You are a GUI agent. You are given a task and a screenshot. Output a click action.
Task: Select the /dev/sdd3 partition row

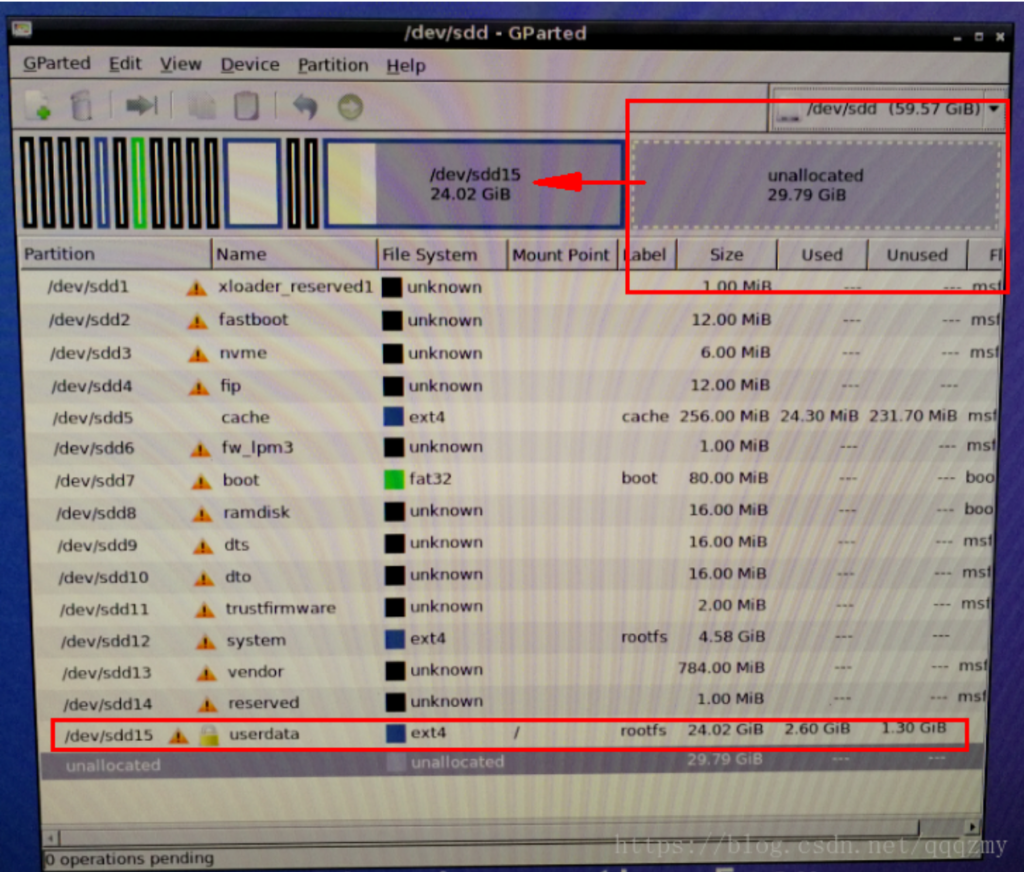509,353
